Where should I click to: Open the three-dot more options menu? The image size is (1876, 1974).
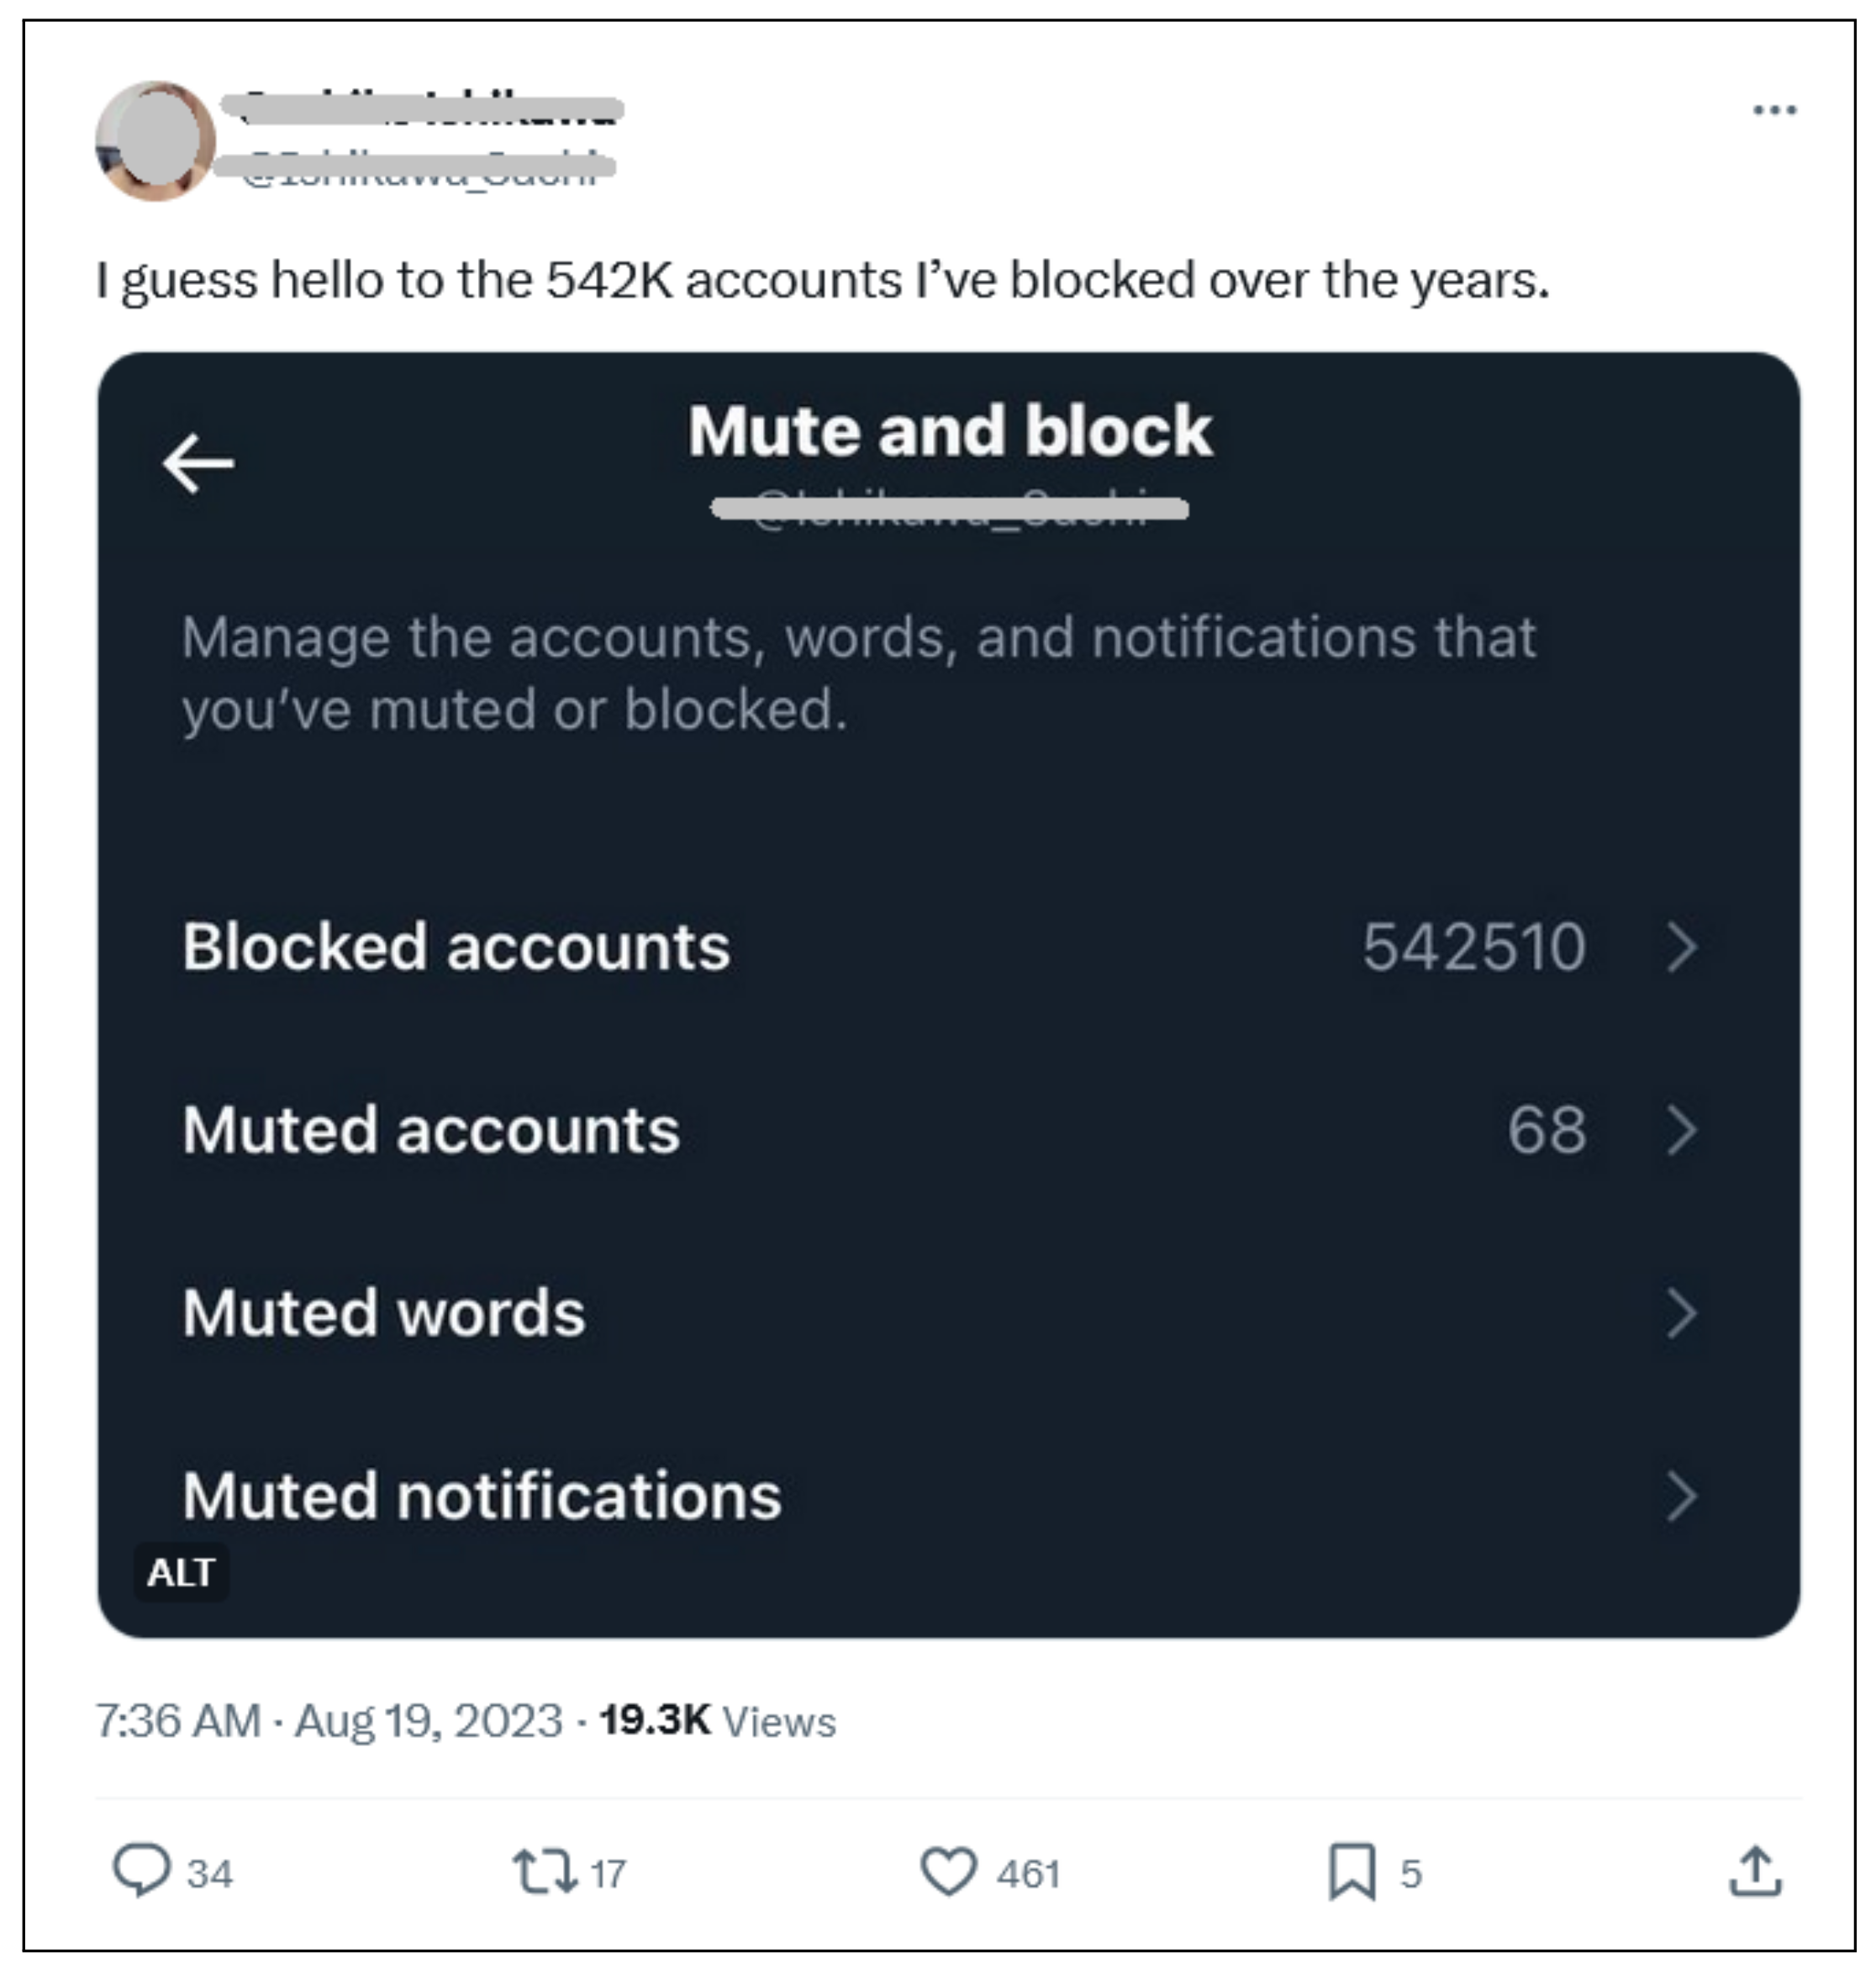[1775, 110]
